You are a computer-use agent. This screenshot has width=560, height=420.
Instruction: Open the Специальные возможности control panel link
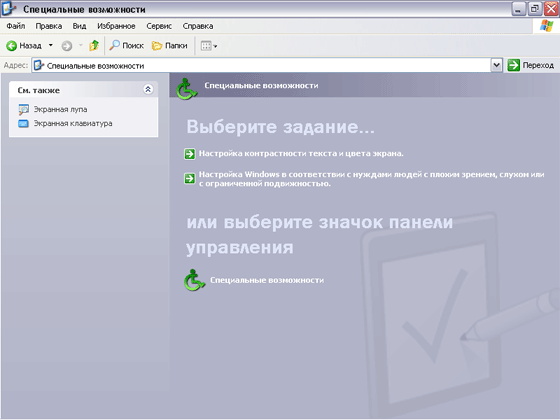pos(267,280)
